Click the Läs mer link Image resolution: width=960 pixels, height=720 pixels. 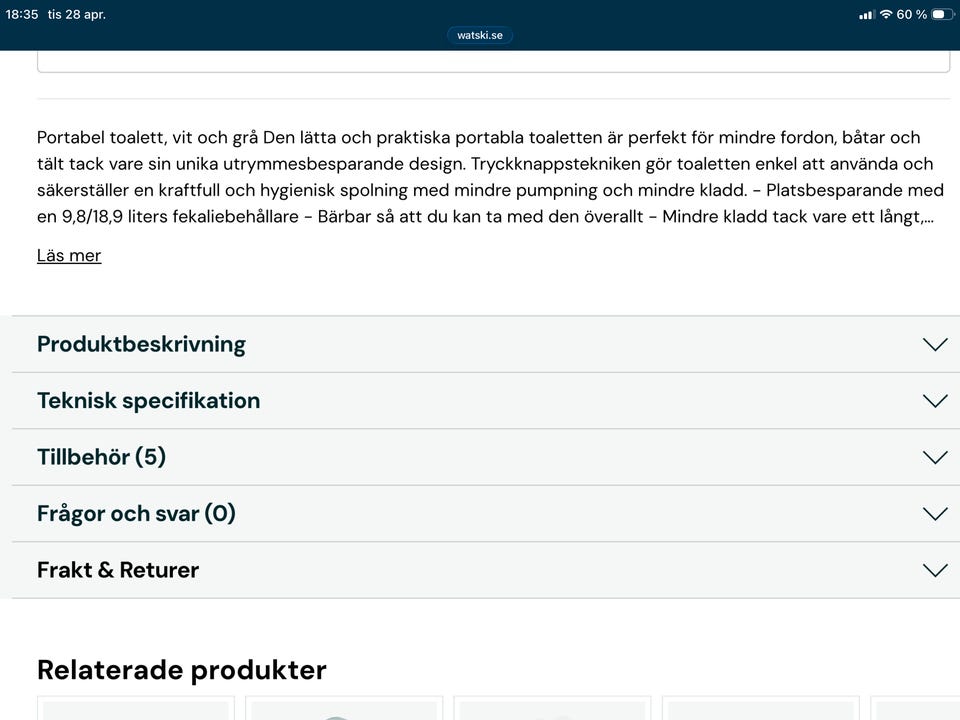coord(69,255)
